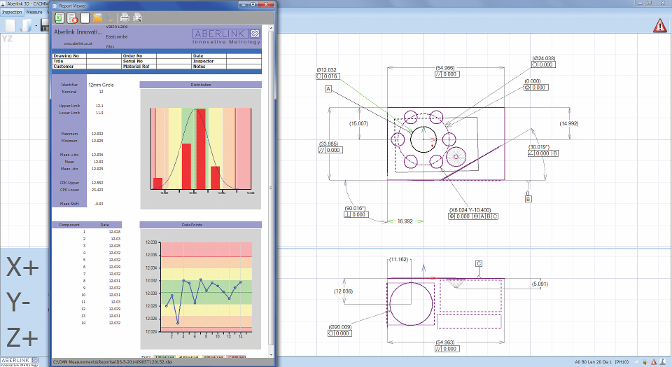This screenshot has height=367, width=672.
Task: Click the new blank document icon in main toolbar
Action: (10, 26)
